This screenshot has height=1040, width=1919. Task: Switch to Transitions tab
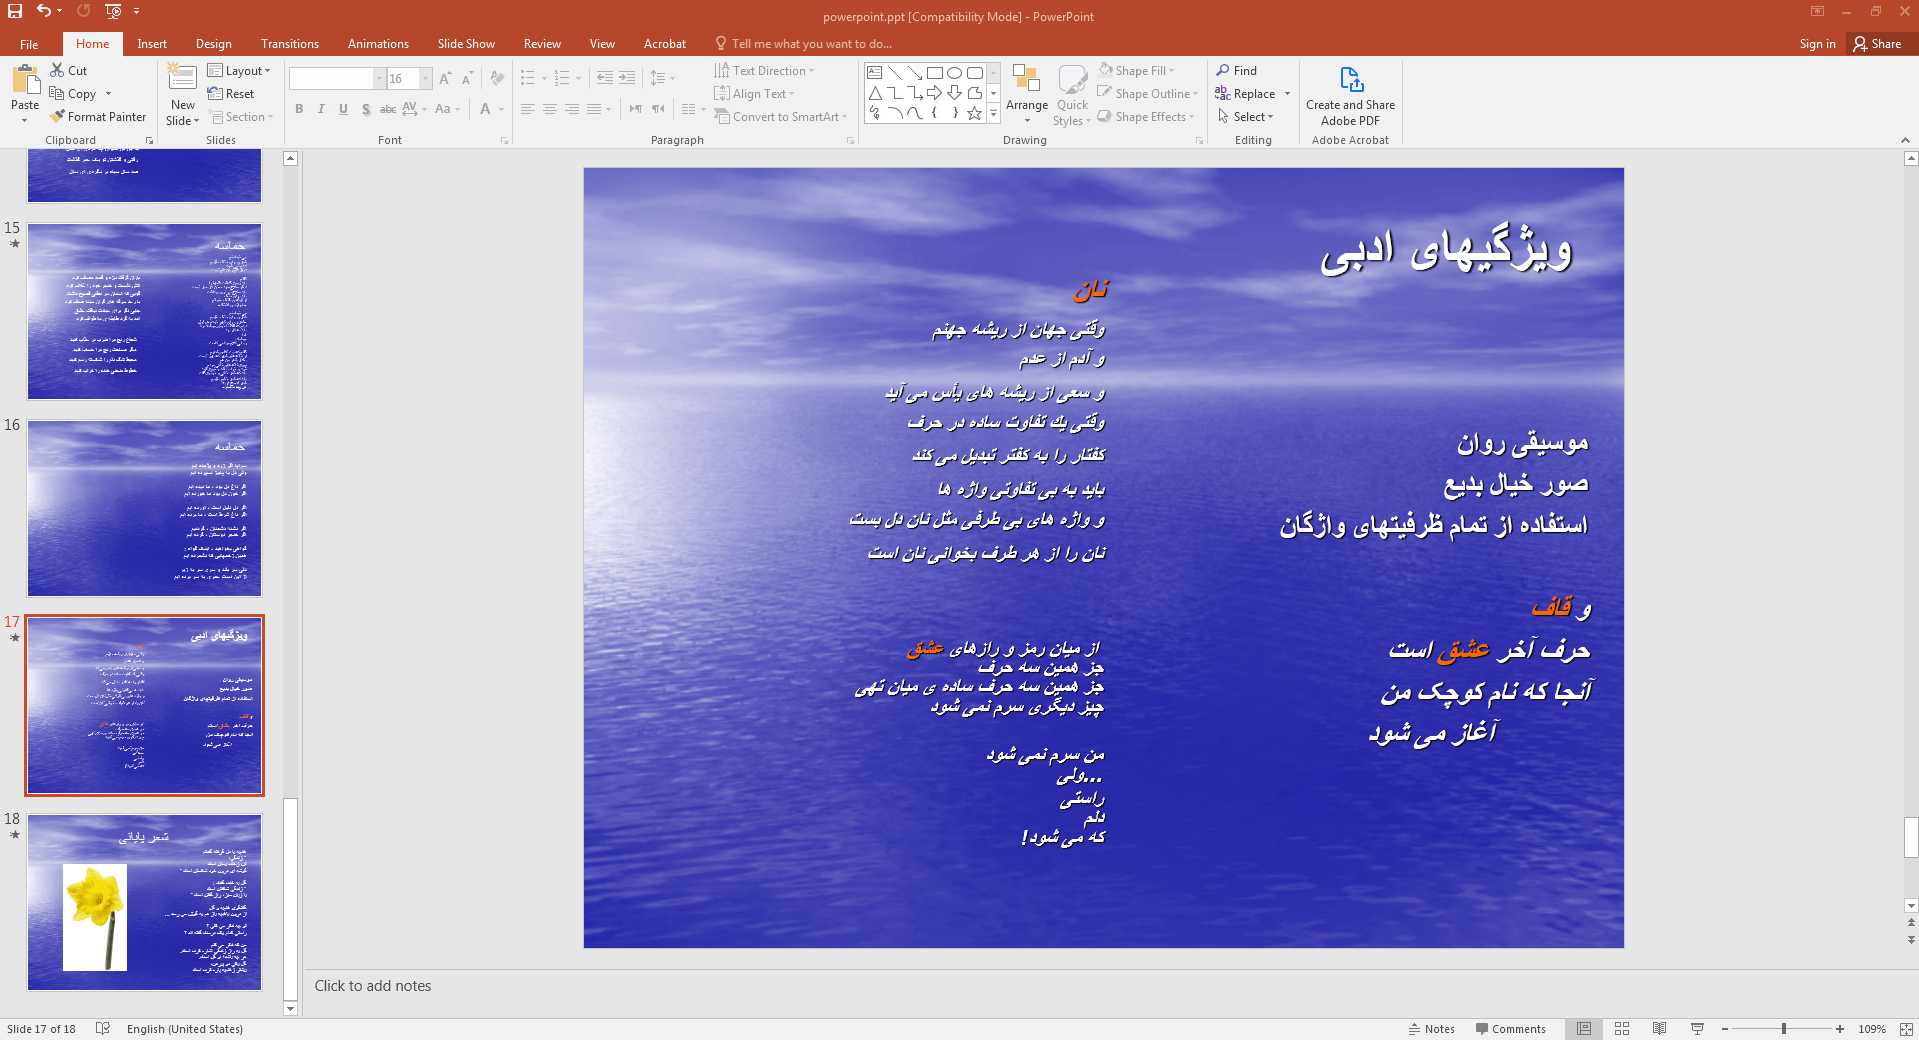(290, 44)
